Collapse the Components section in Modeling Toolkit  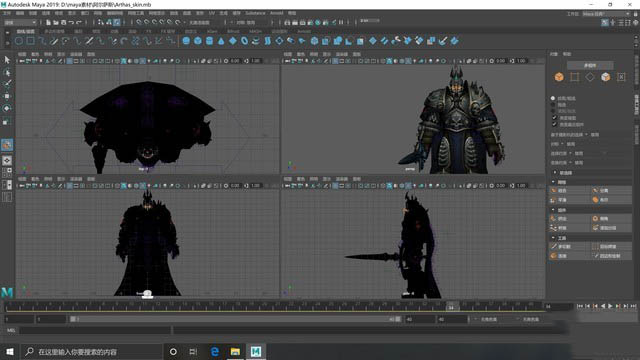click(553, 210)
